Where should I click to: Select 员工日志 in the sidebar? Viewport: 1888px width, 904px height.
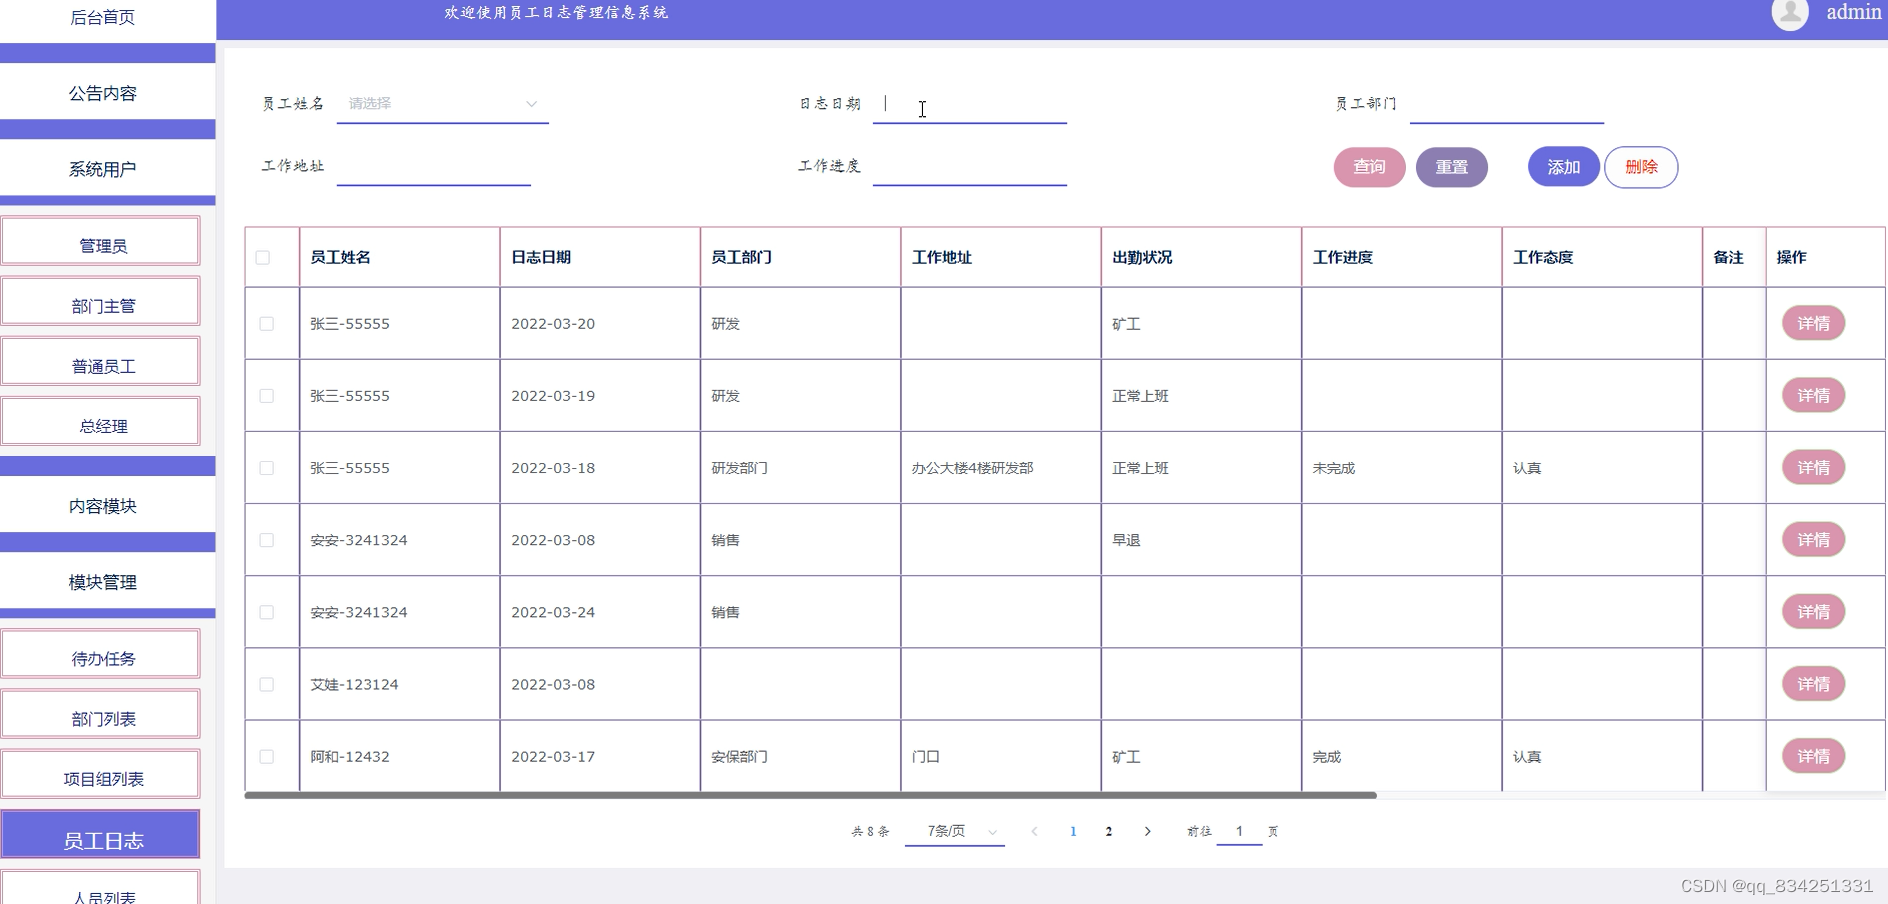click(x=103, y=840)
